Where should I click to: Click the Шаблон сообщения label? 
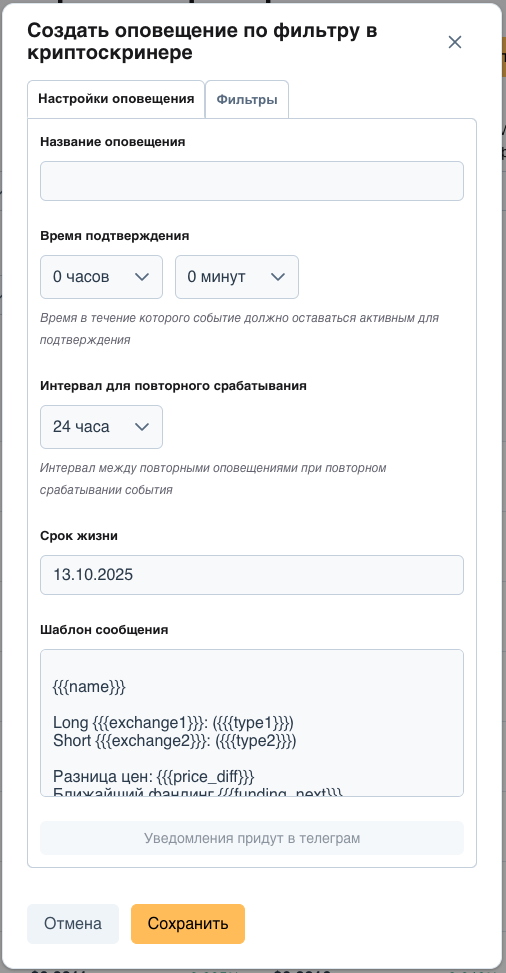pyautogui.click(x=104, y=630)
